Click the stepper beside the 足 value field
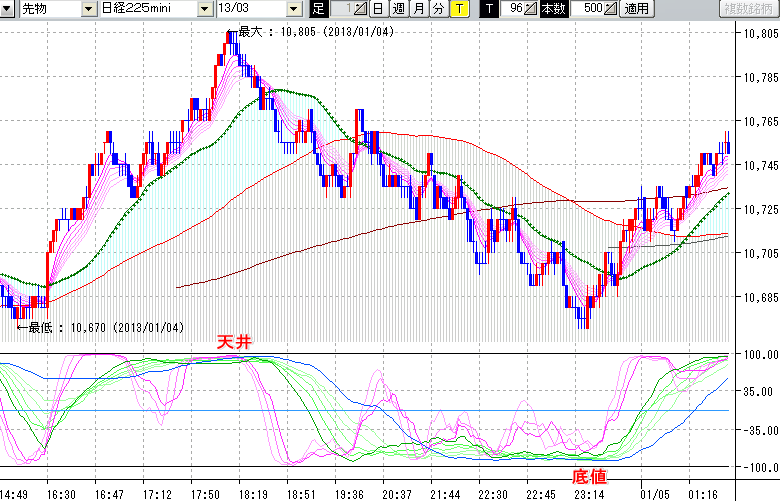 (x=361, y=9)
